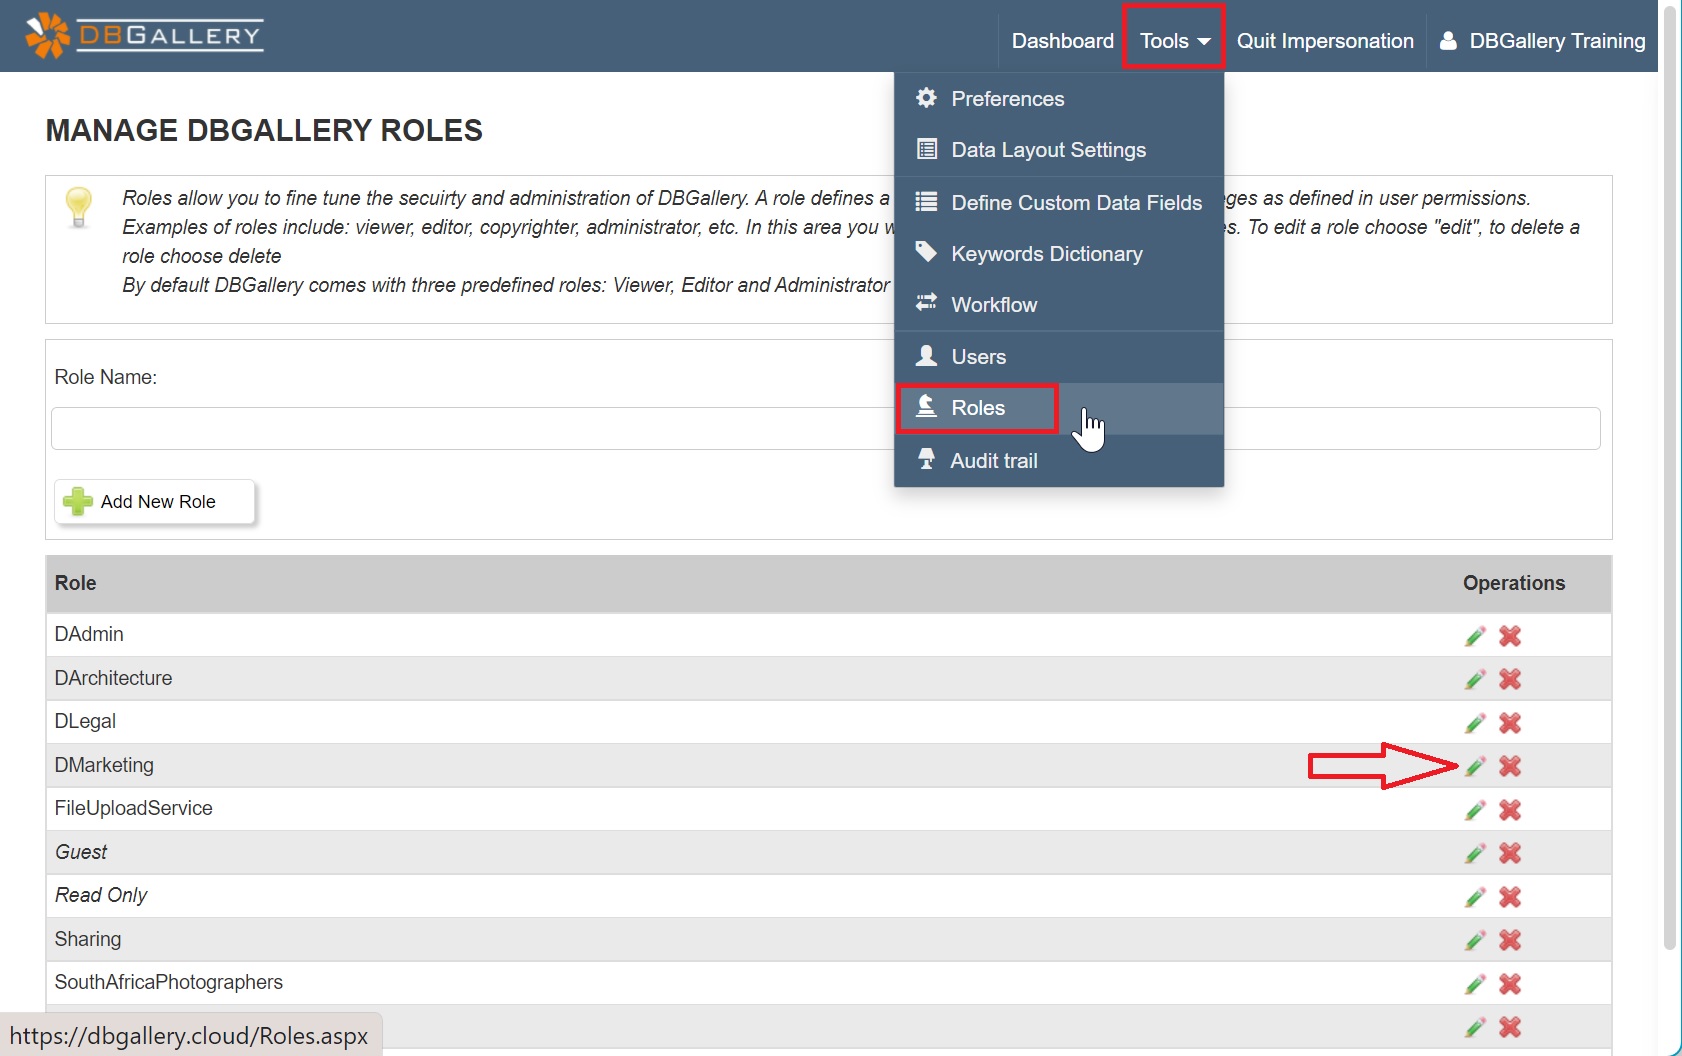1682x1056 pixels.
Task: Edit the DLegal role
Action: tap(1475, 723)
